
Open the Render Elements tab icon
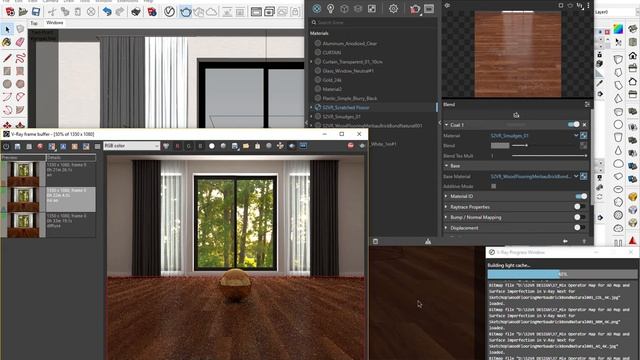pos(358,9)
